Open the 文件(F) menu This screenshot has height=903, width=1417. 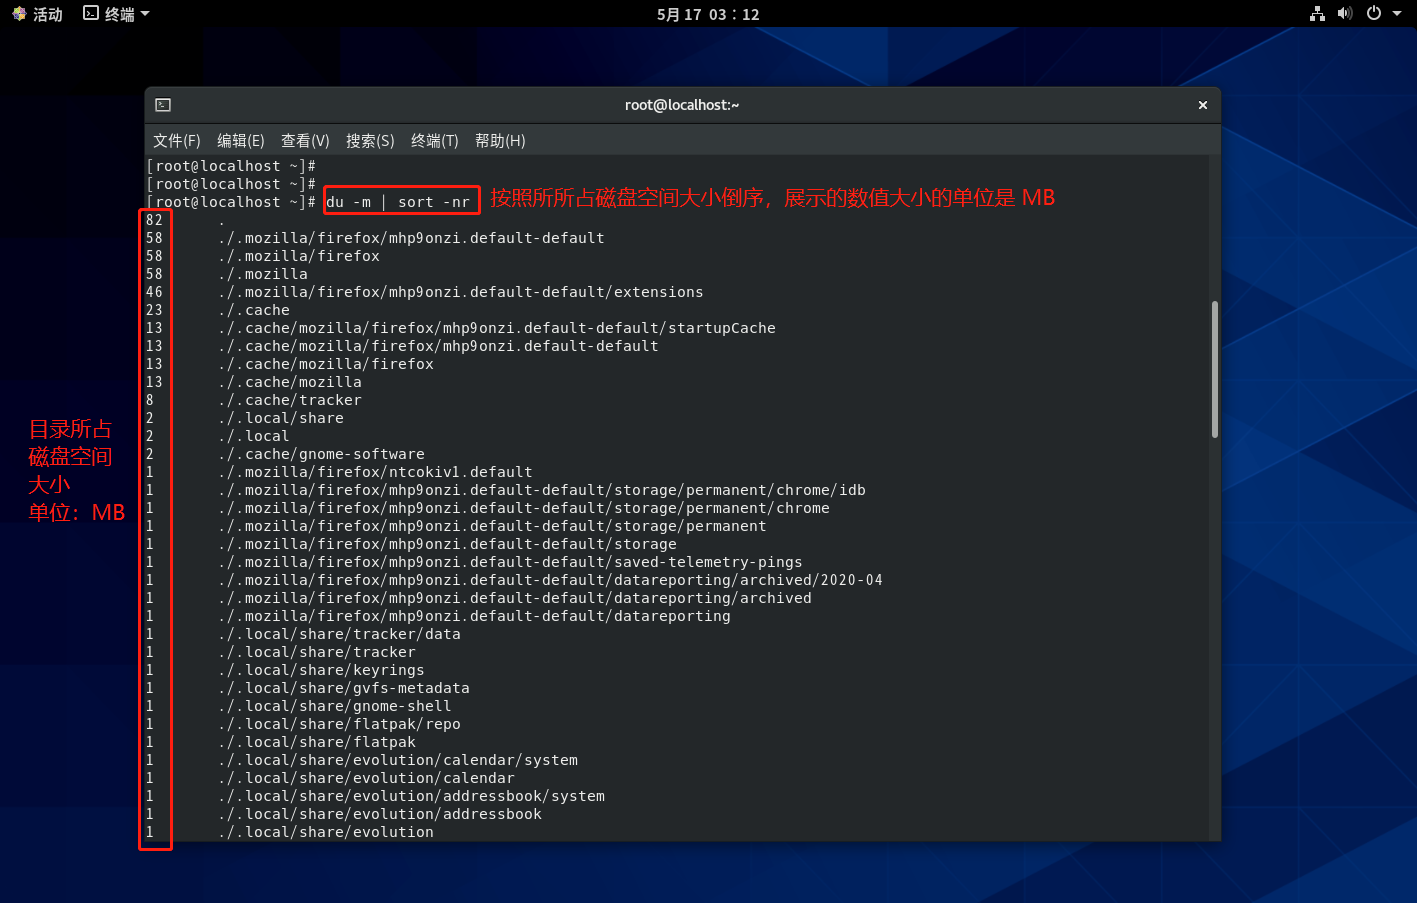(176, 141)
